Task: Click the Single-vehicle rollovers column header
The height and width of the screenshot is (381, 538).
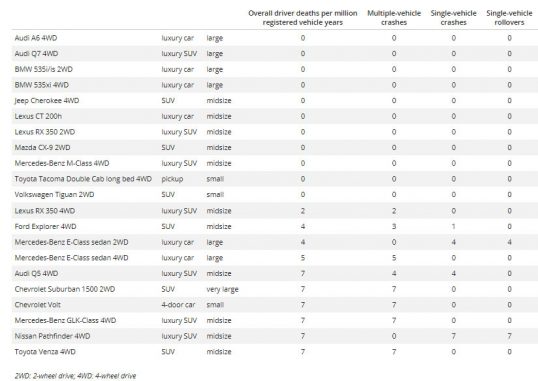Action: pos(509,18)
